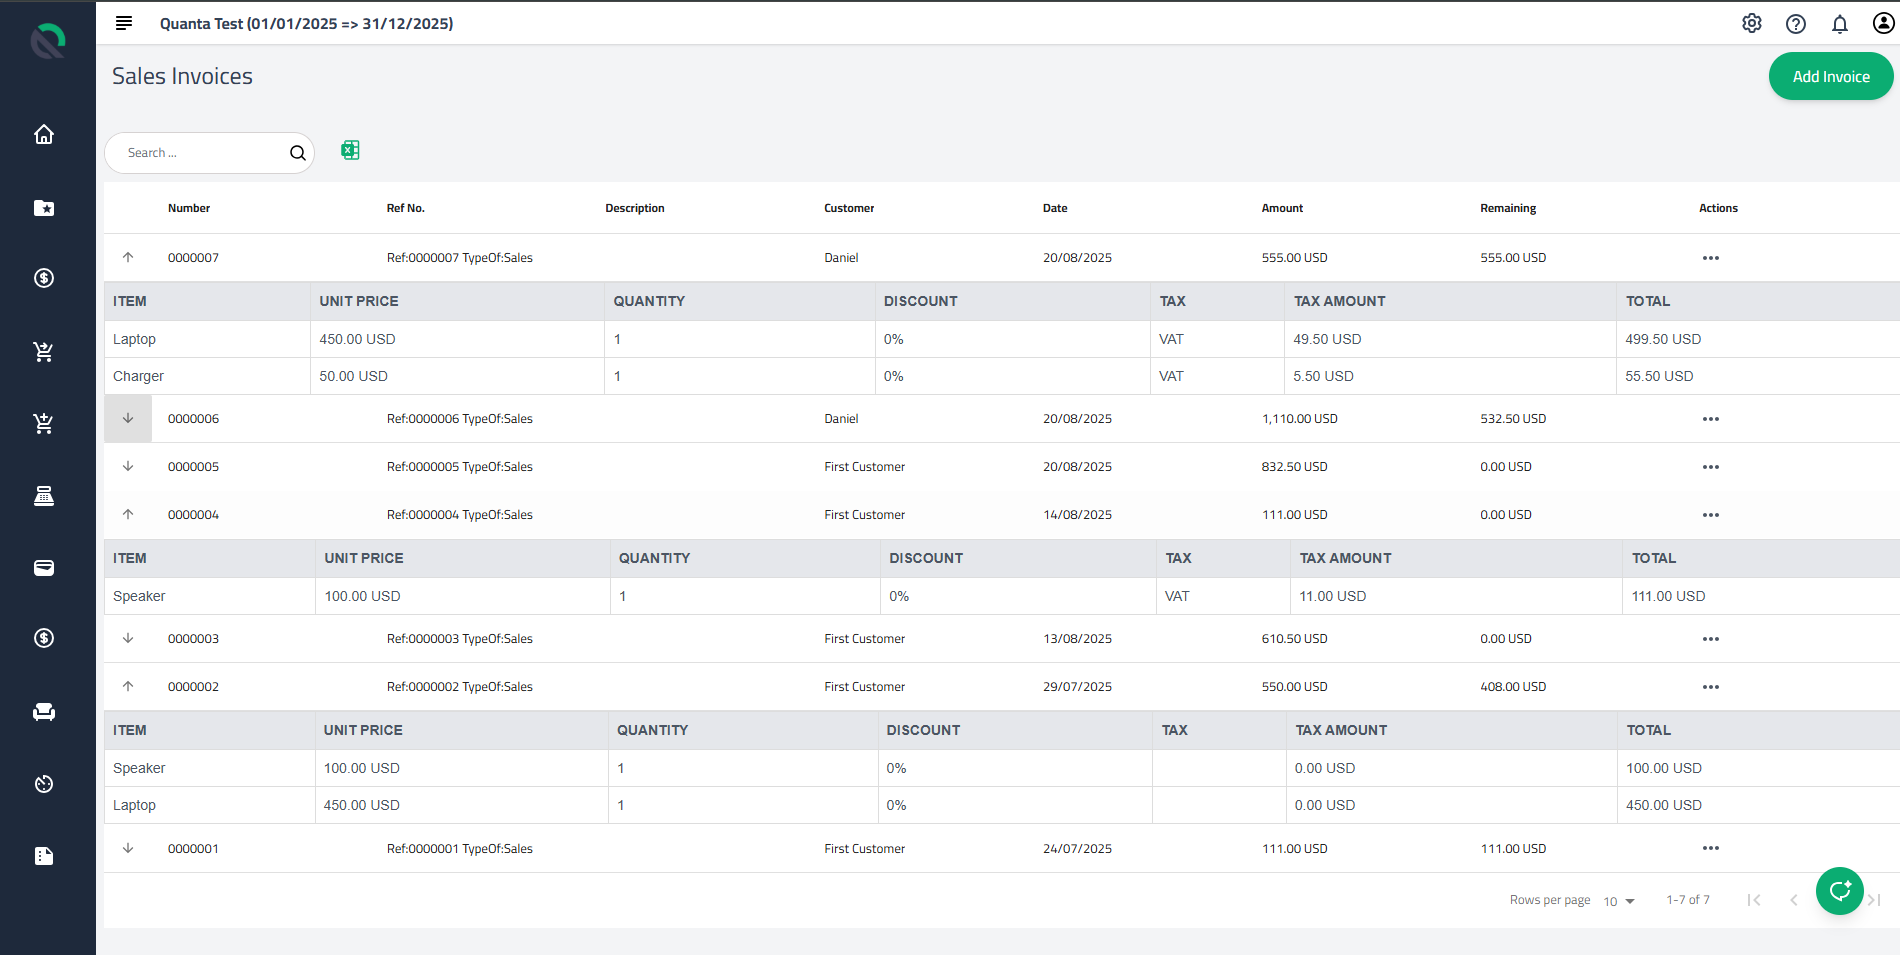Open the Rows per page dropdown
The height and width of the screenshot is (955, 1900).
pos(1618,901)
